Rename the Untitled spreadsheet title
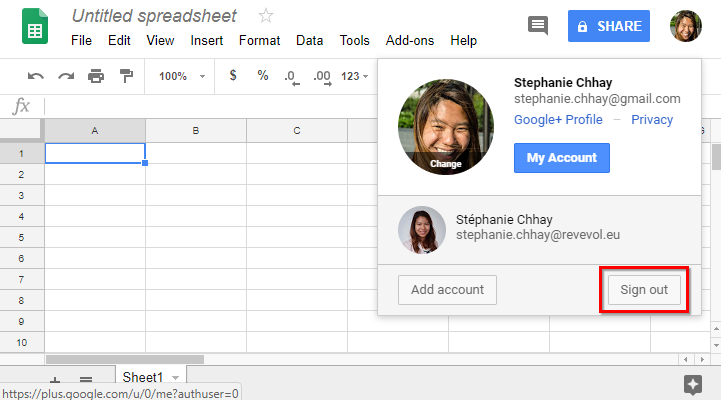 point(154,16)
